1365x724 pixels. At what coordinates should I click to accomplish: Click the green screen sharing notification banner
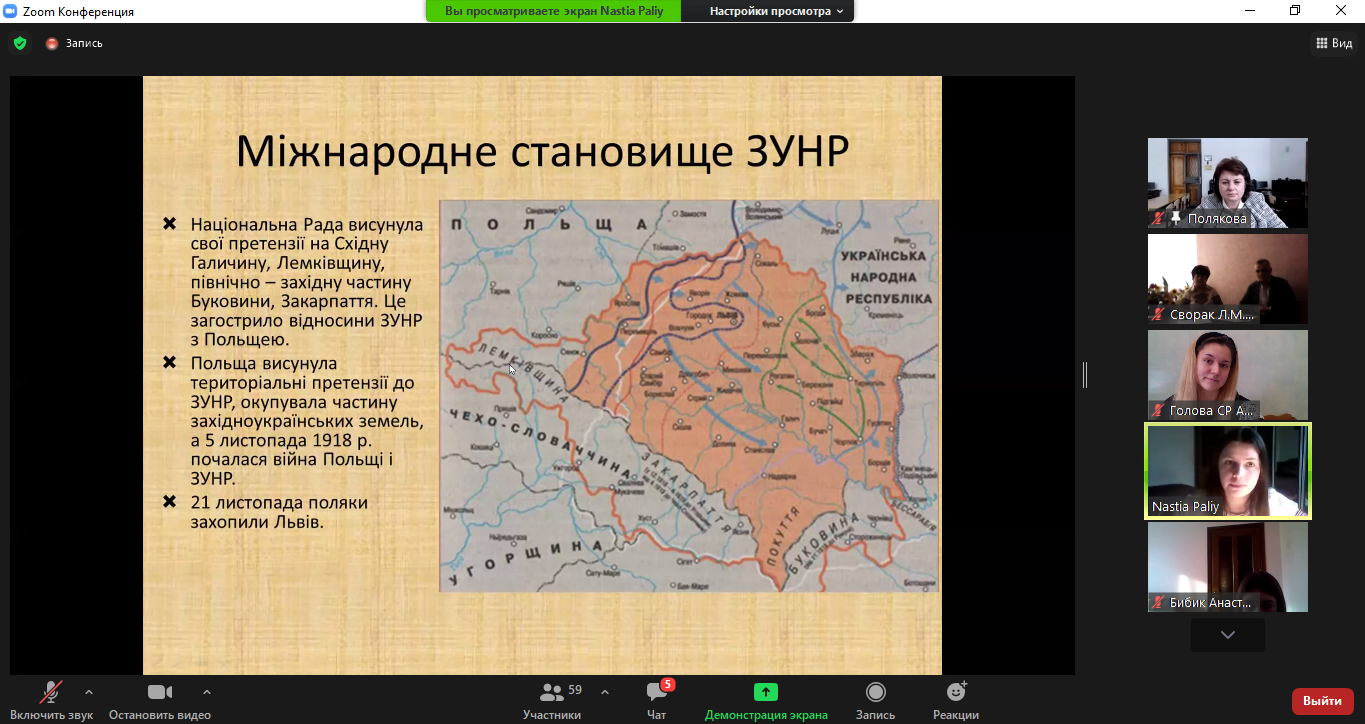[553, 11]
